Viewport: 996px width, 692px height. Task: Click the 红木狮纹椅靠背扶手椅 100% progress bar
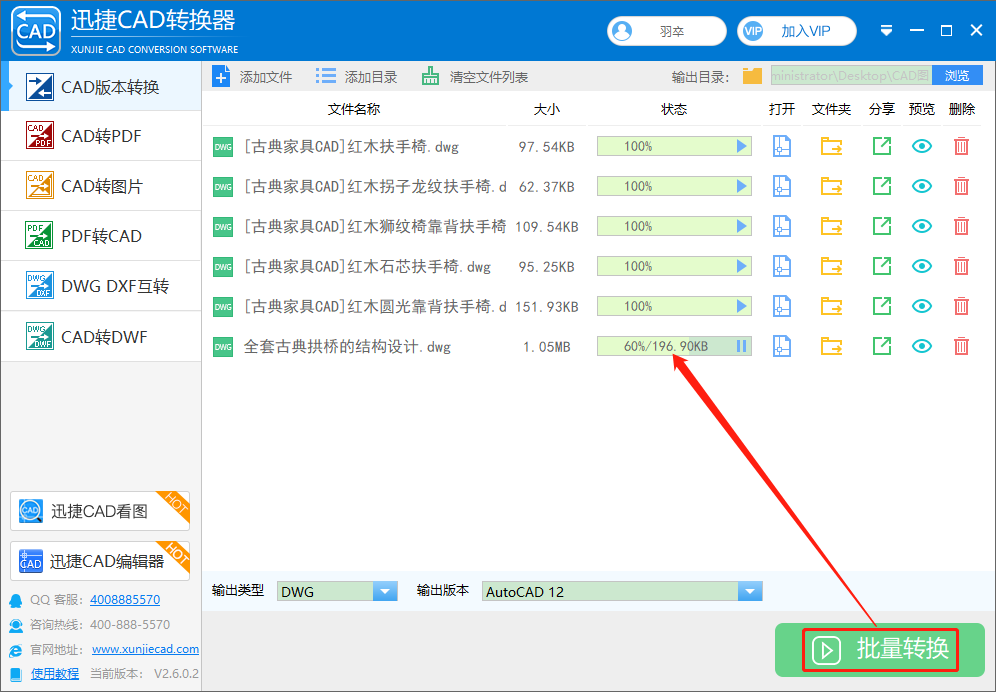coord(674,226)
